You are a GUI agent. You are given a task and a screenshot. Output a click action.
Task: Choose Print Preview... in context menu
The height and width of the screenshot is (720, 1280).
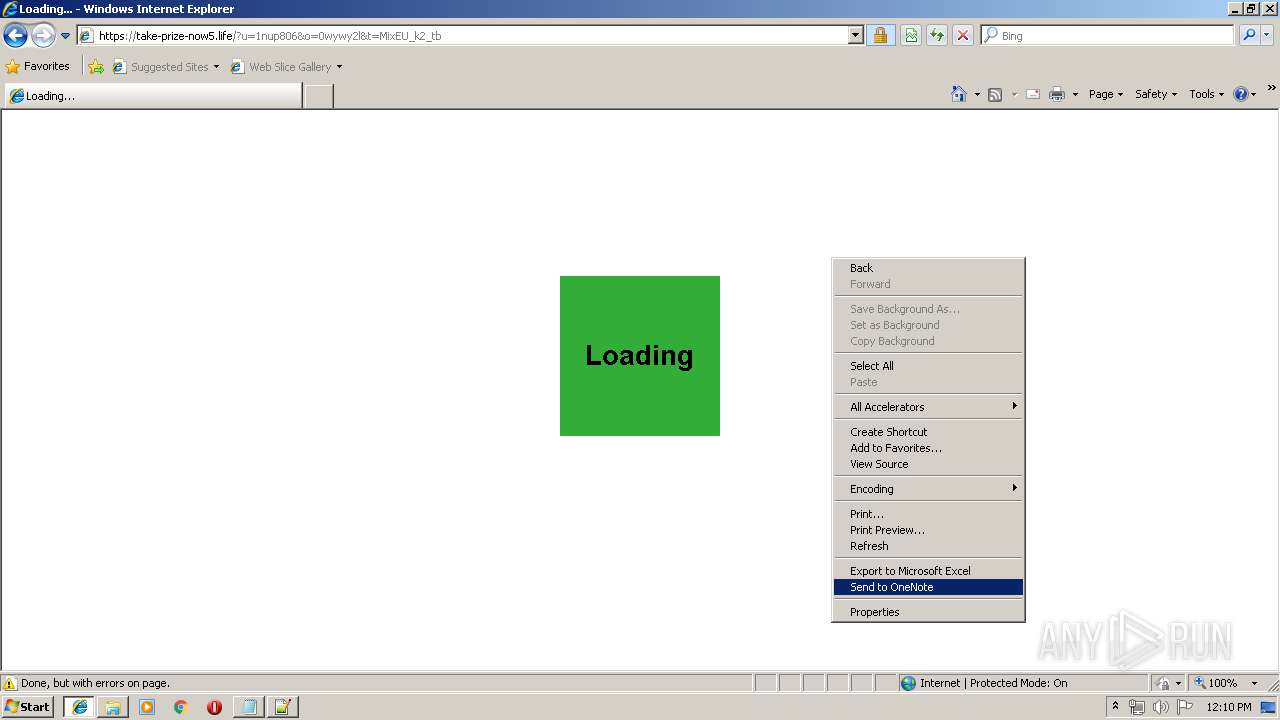pos(928,530)
